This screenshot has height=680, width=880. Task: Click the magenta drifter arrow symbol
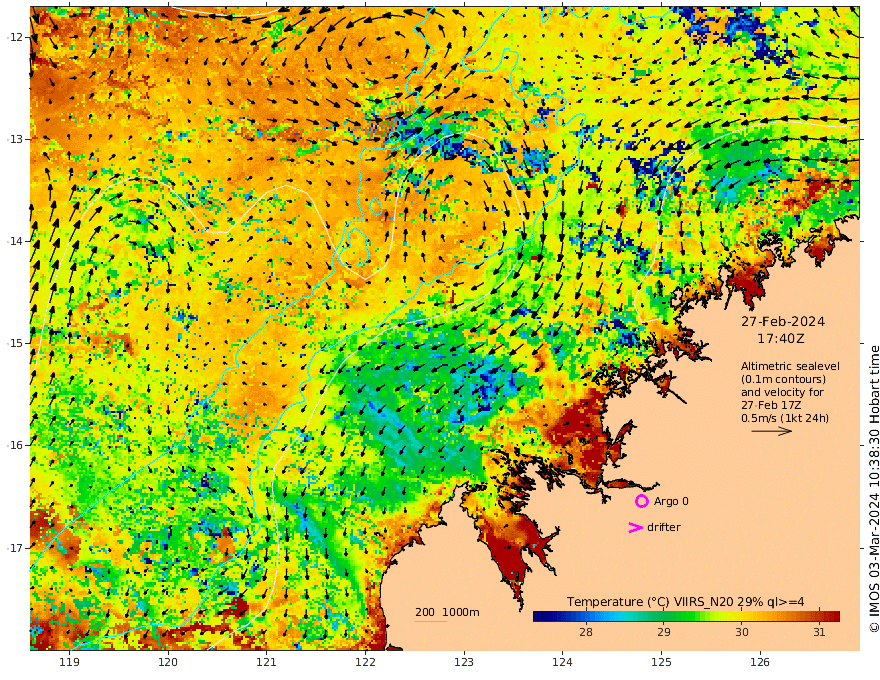point(635,527)
